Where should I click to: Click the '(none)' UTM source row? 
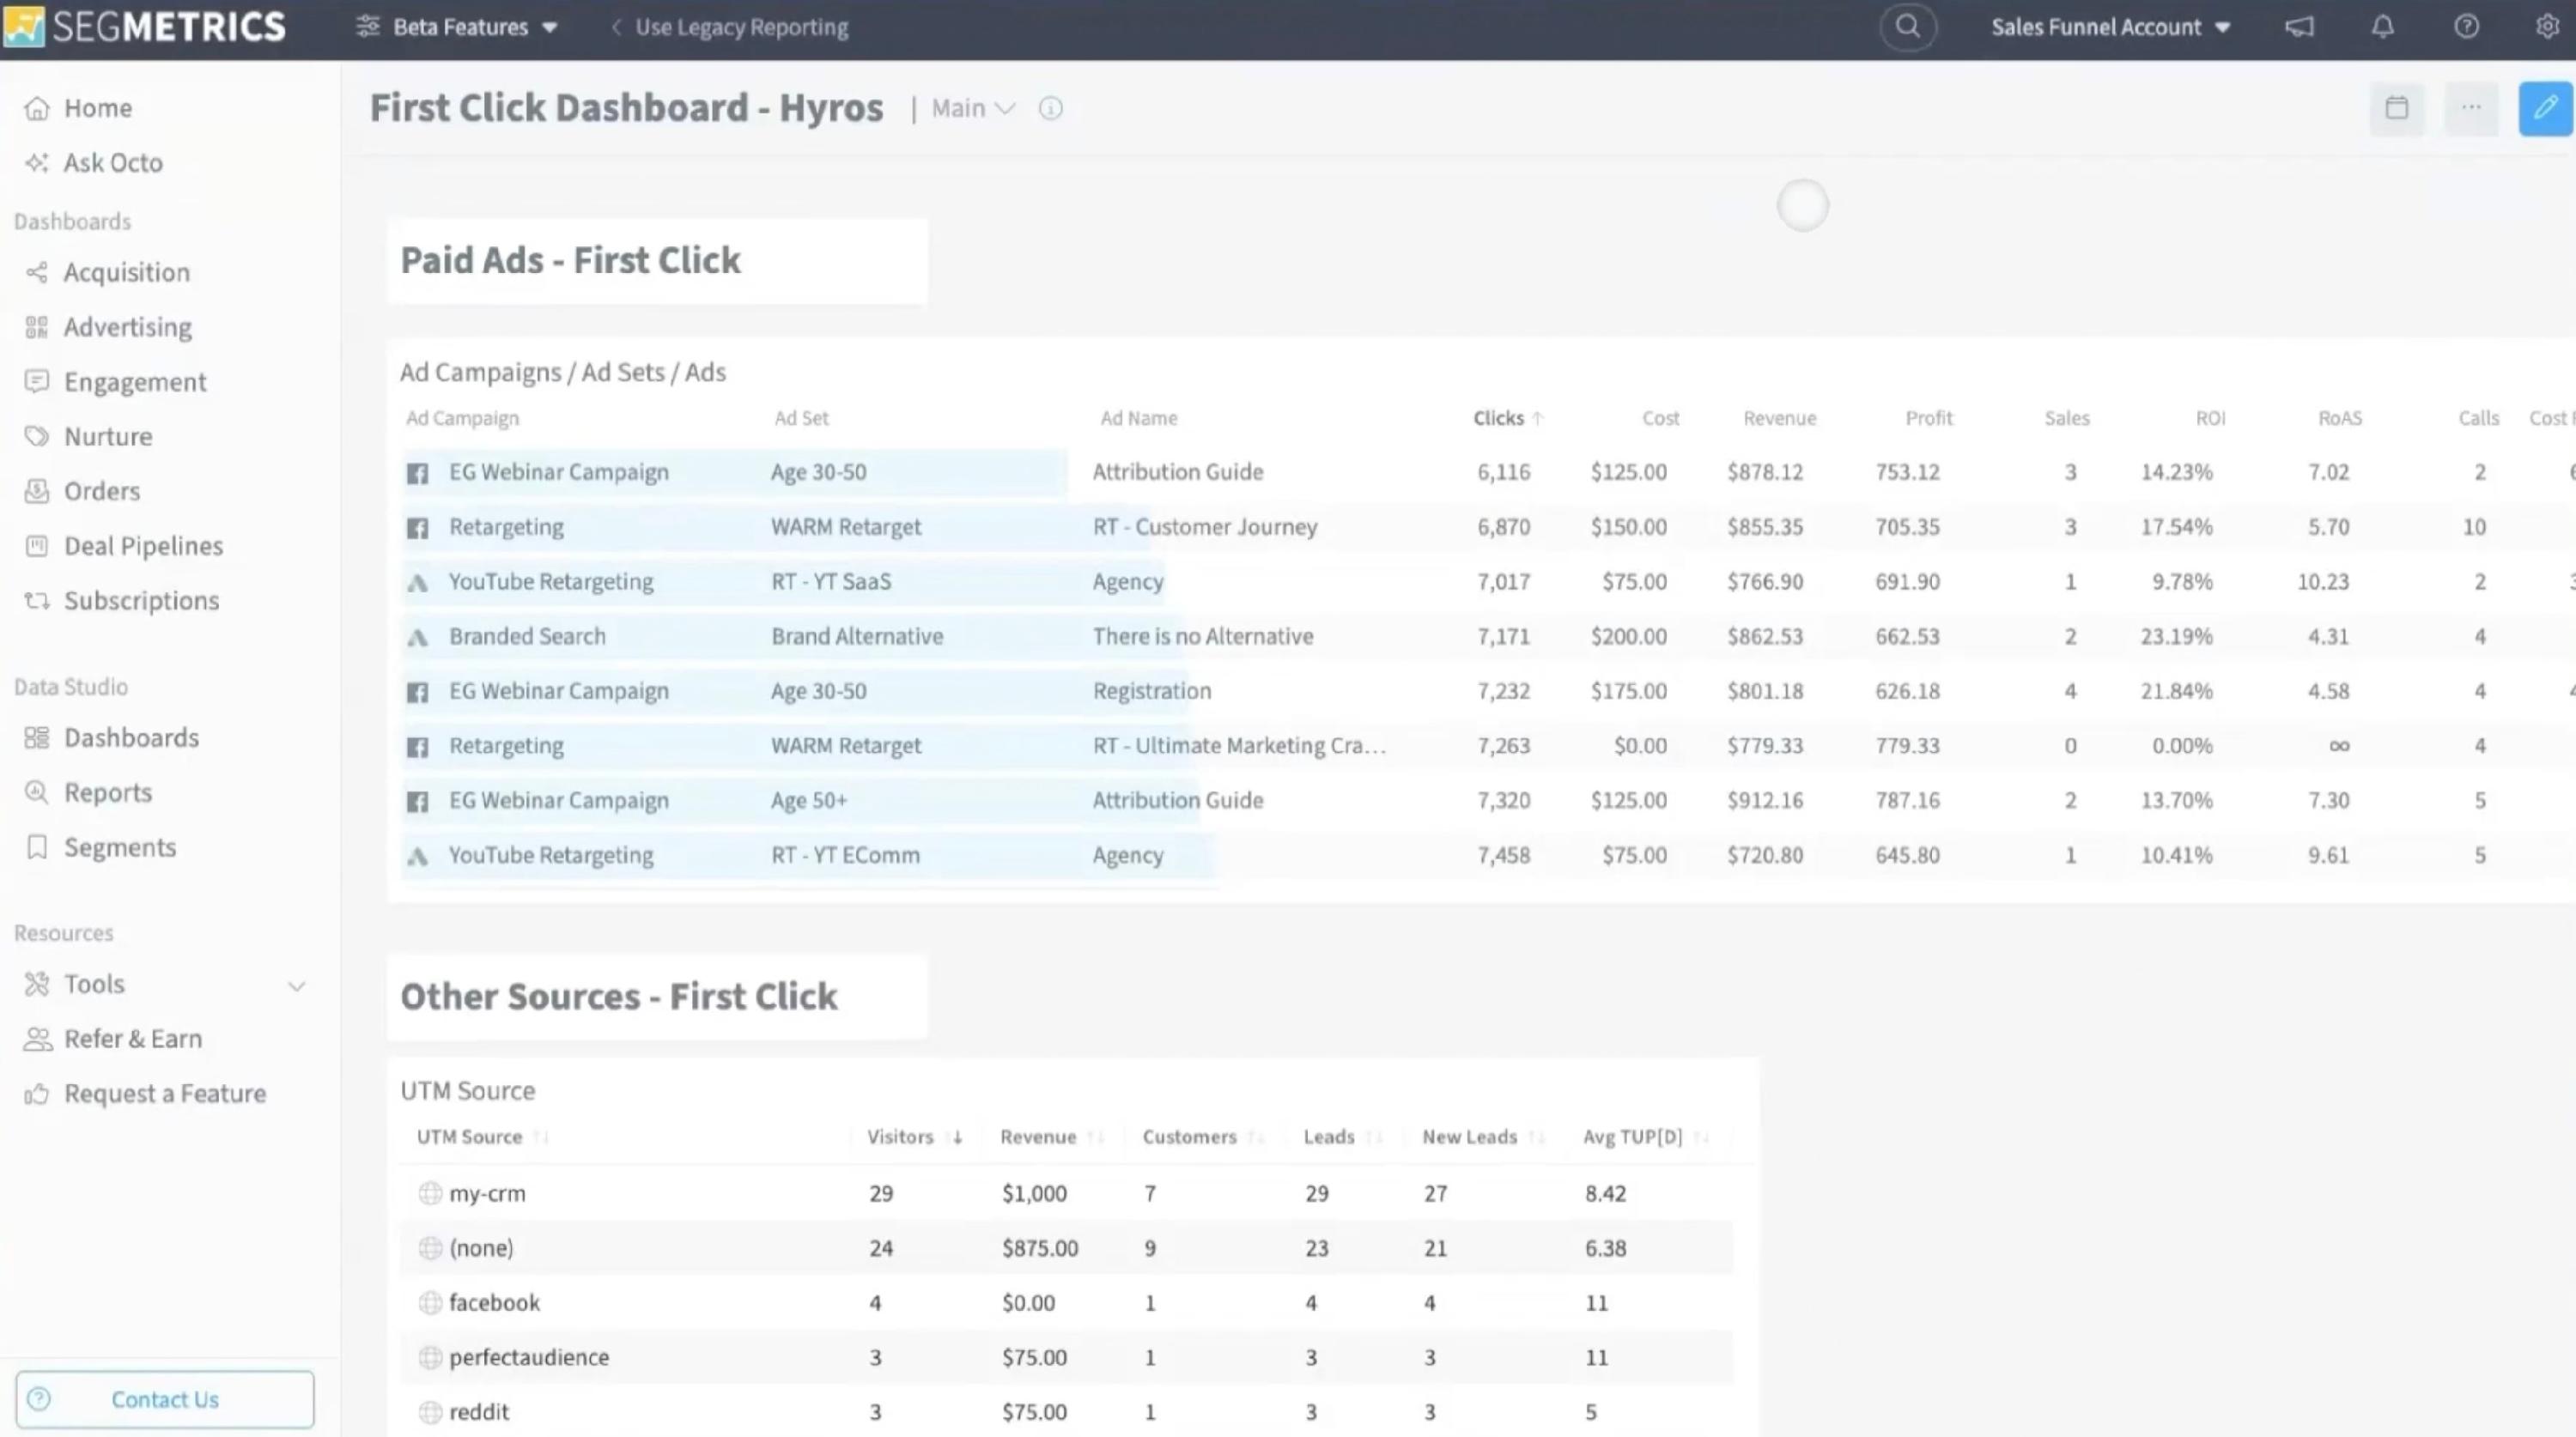click(1066, 1248)
